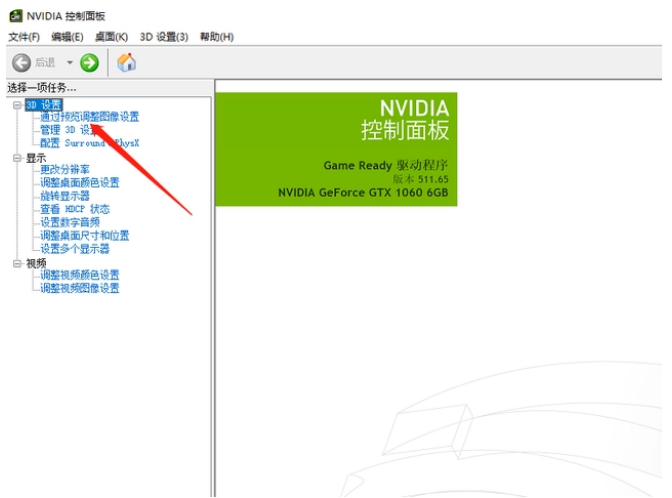Open 配置 Surround、PhysX
The image size is (672, 498).
coord(90,143)
